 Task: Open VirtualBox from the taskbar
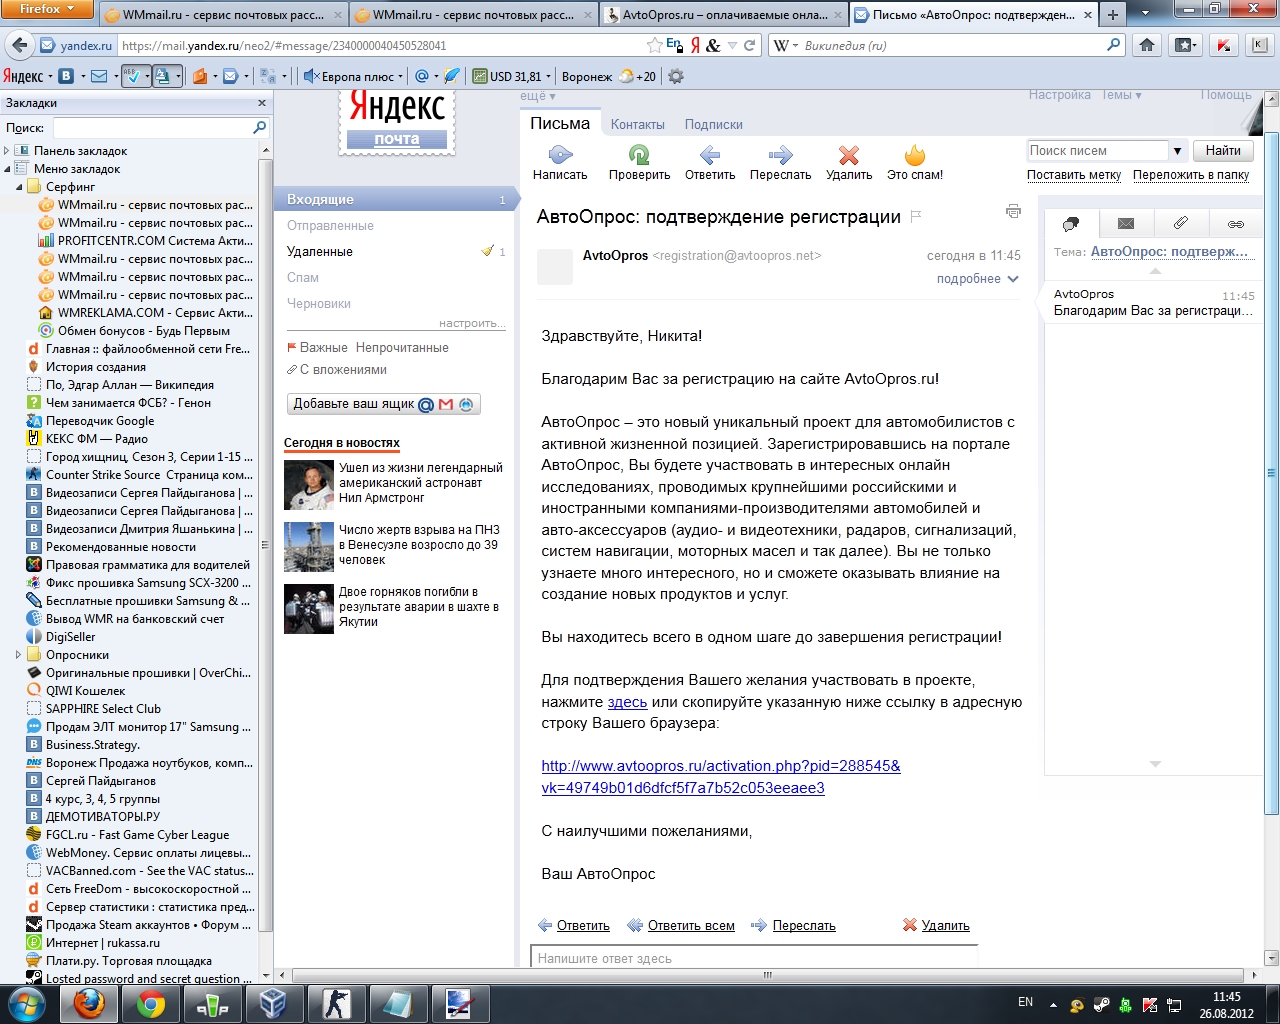coord(273,1003)
